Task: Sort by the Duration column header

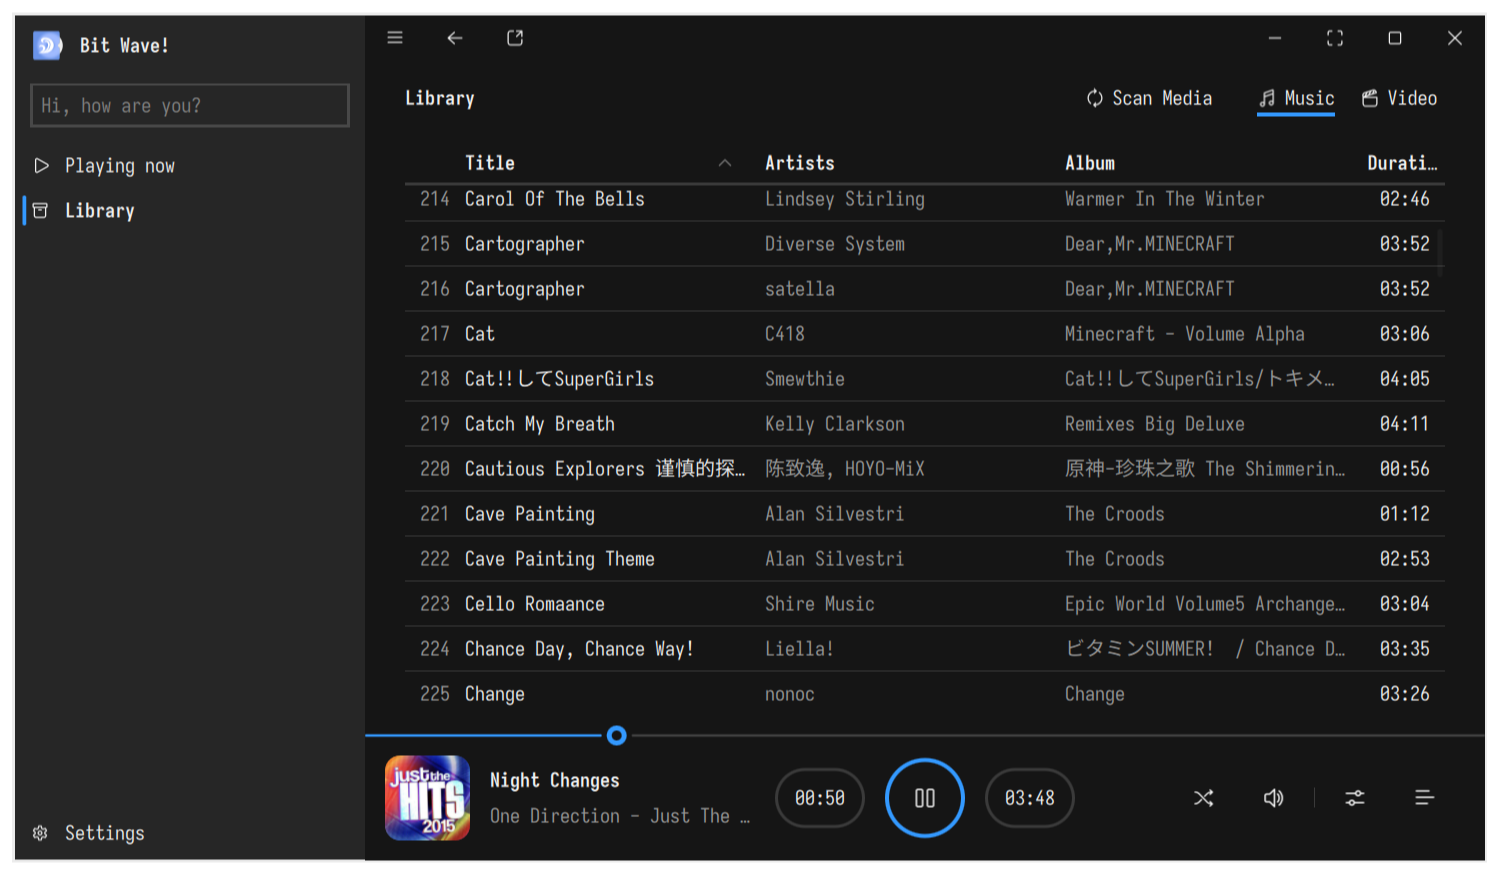Action: coord(1402,163)
